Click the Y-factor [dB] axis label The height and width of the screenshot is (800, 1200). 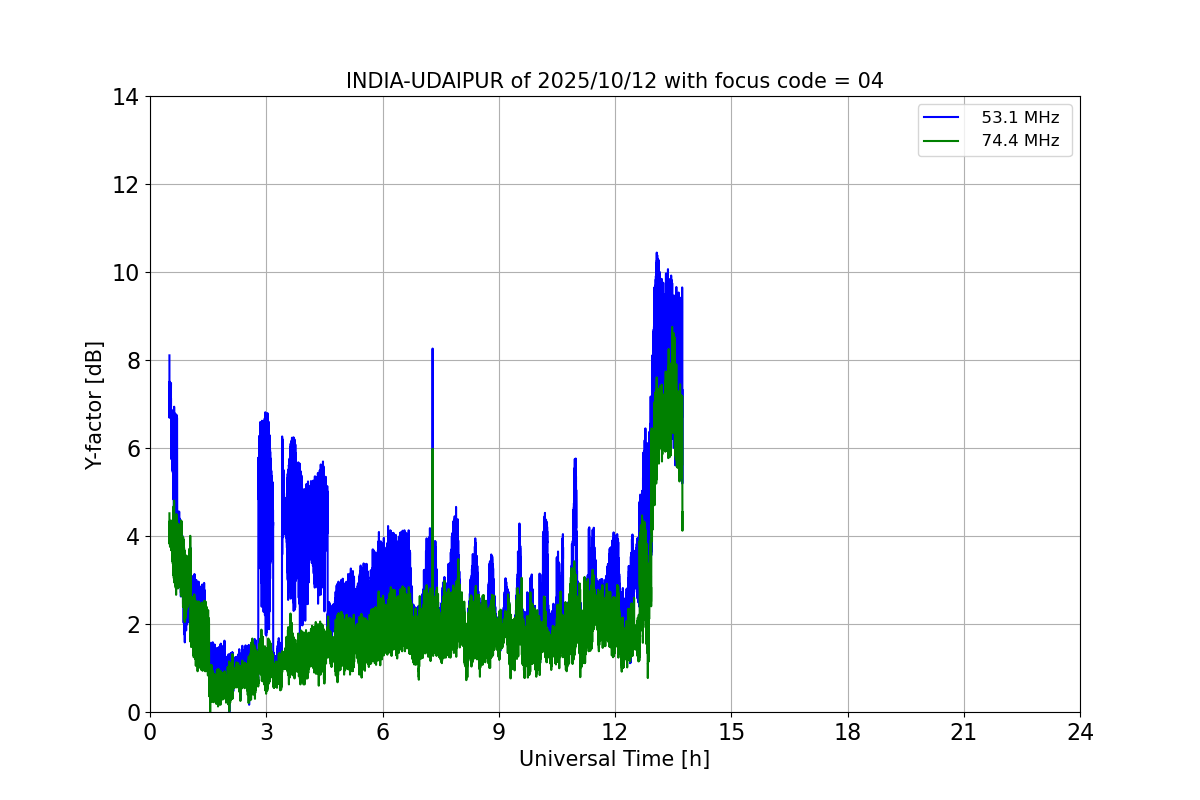coord(94,405)
